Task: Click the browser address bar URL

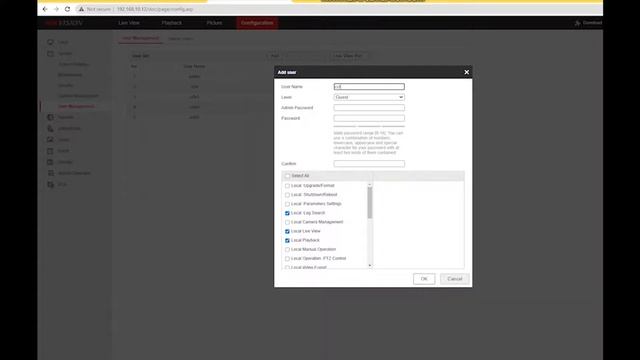Action: pos(155,9)
